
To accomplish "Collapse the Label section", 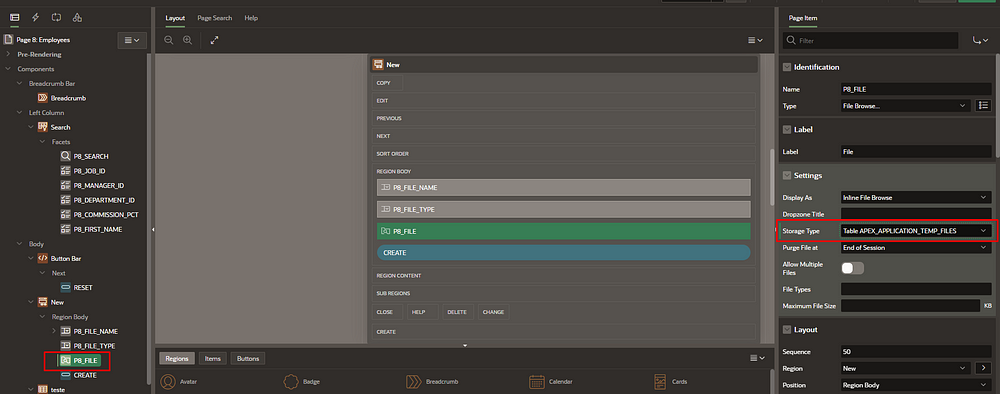I will pos(786,129).
